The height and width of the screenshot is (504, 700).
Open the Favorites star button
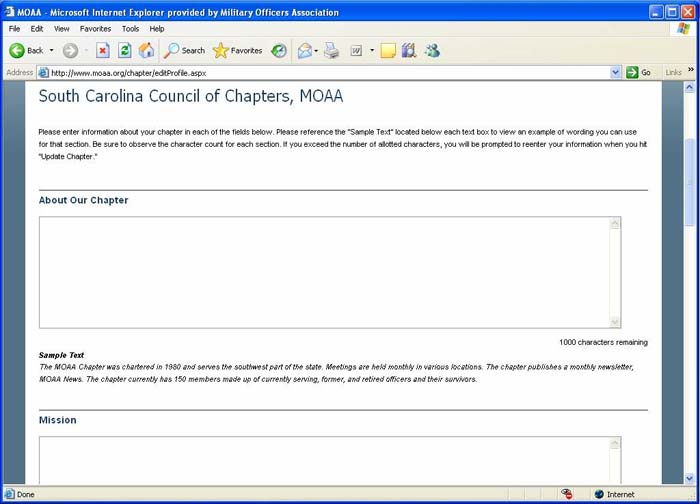[x=237, y=50]
